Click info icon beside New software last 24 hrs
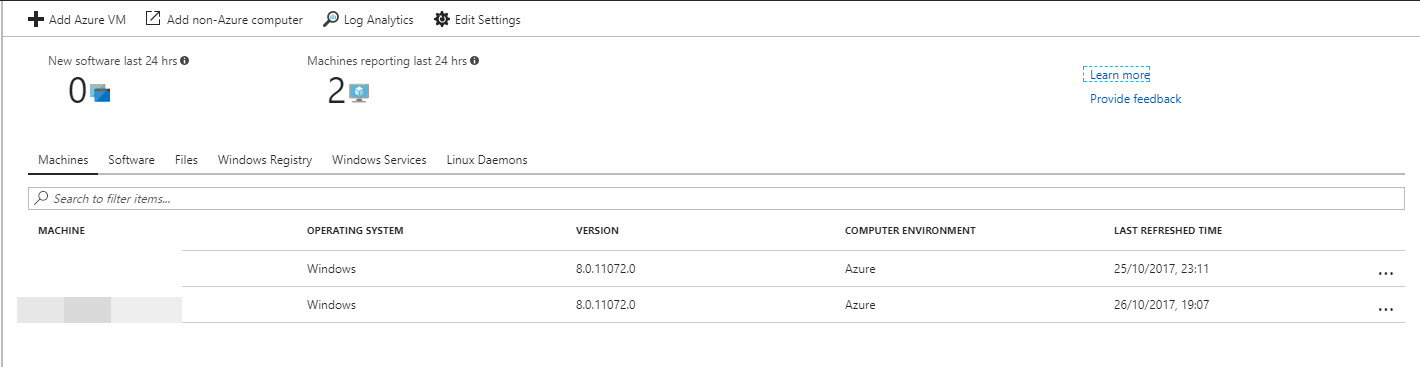1420x367 pixels. (185, 61)
